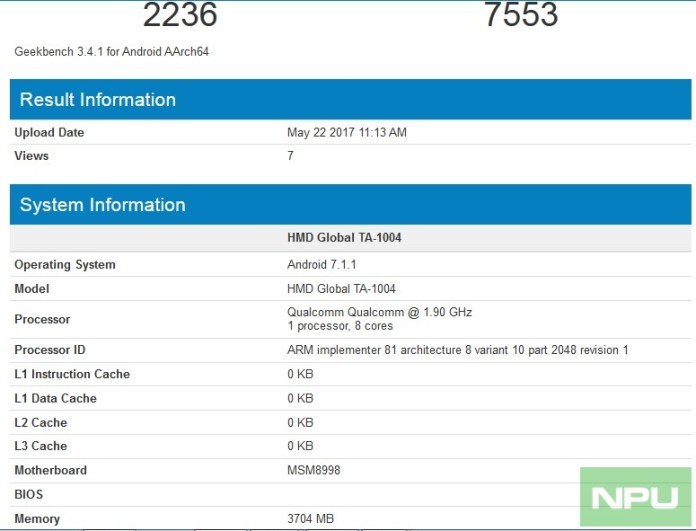This screenshot has height=531, width=696.
Task: Click the Processor ID label
Action: point(50,350)
